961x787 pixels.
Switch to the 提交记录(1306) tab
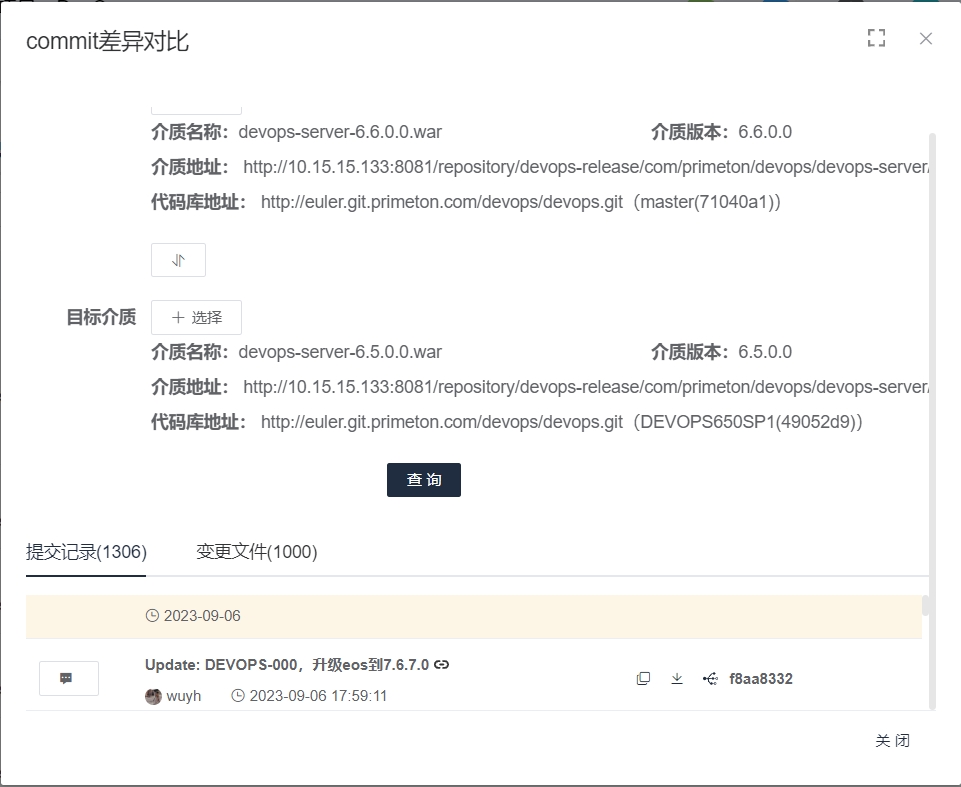point(86,552)
